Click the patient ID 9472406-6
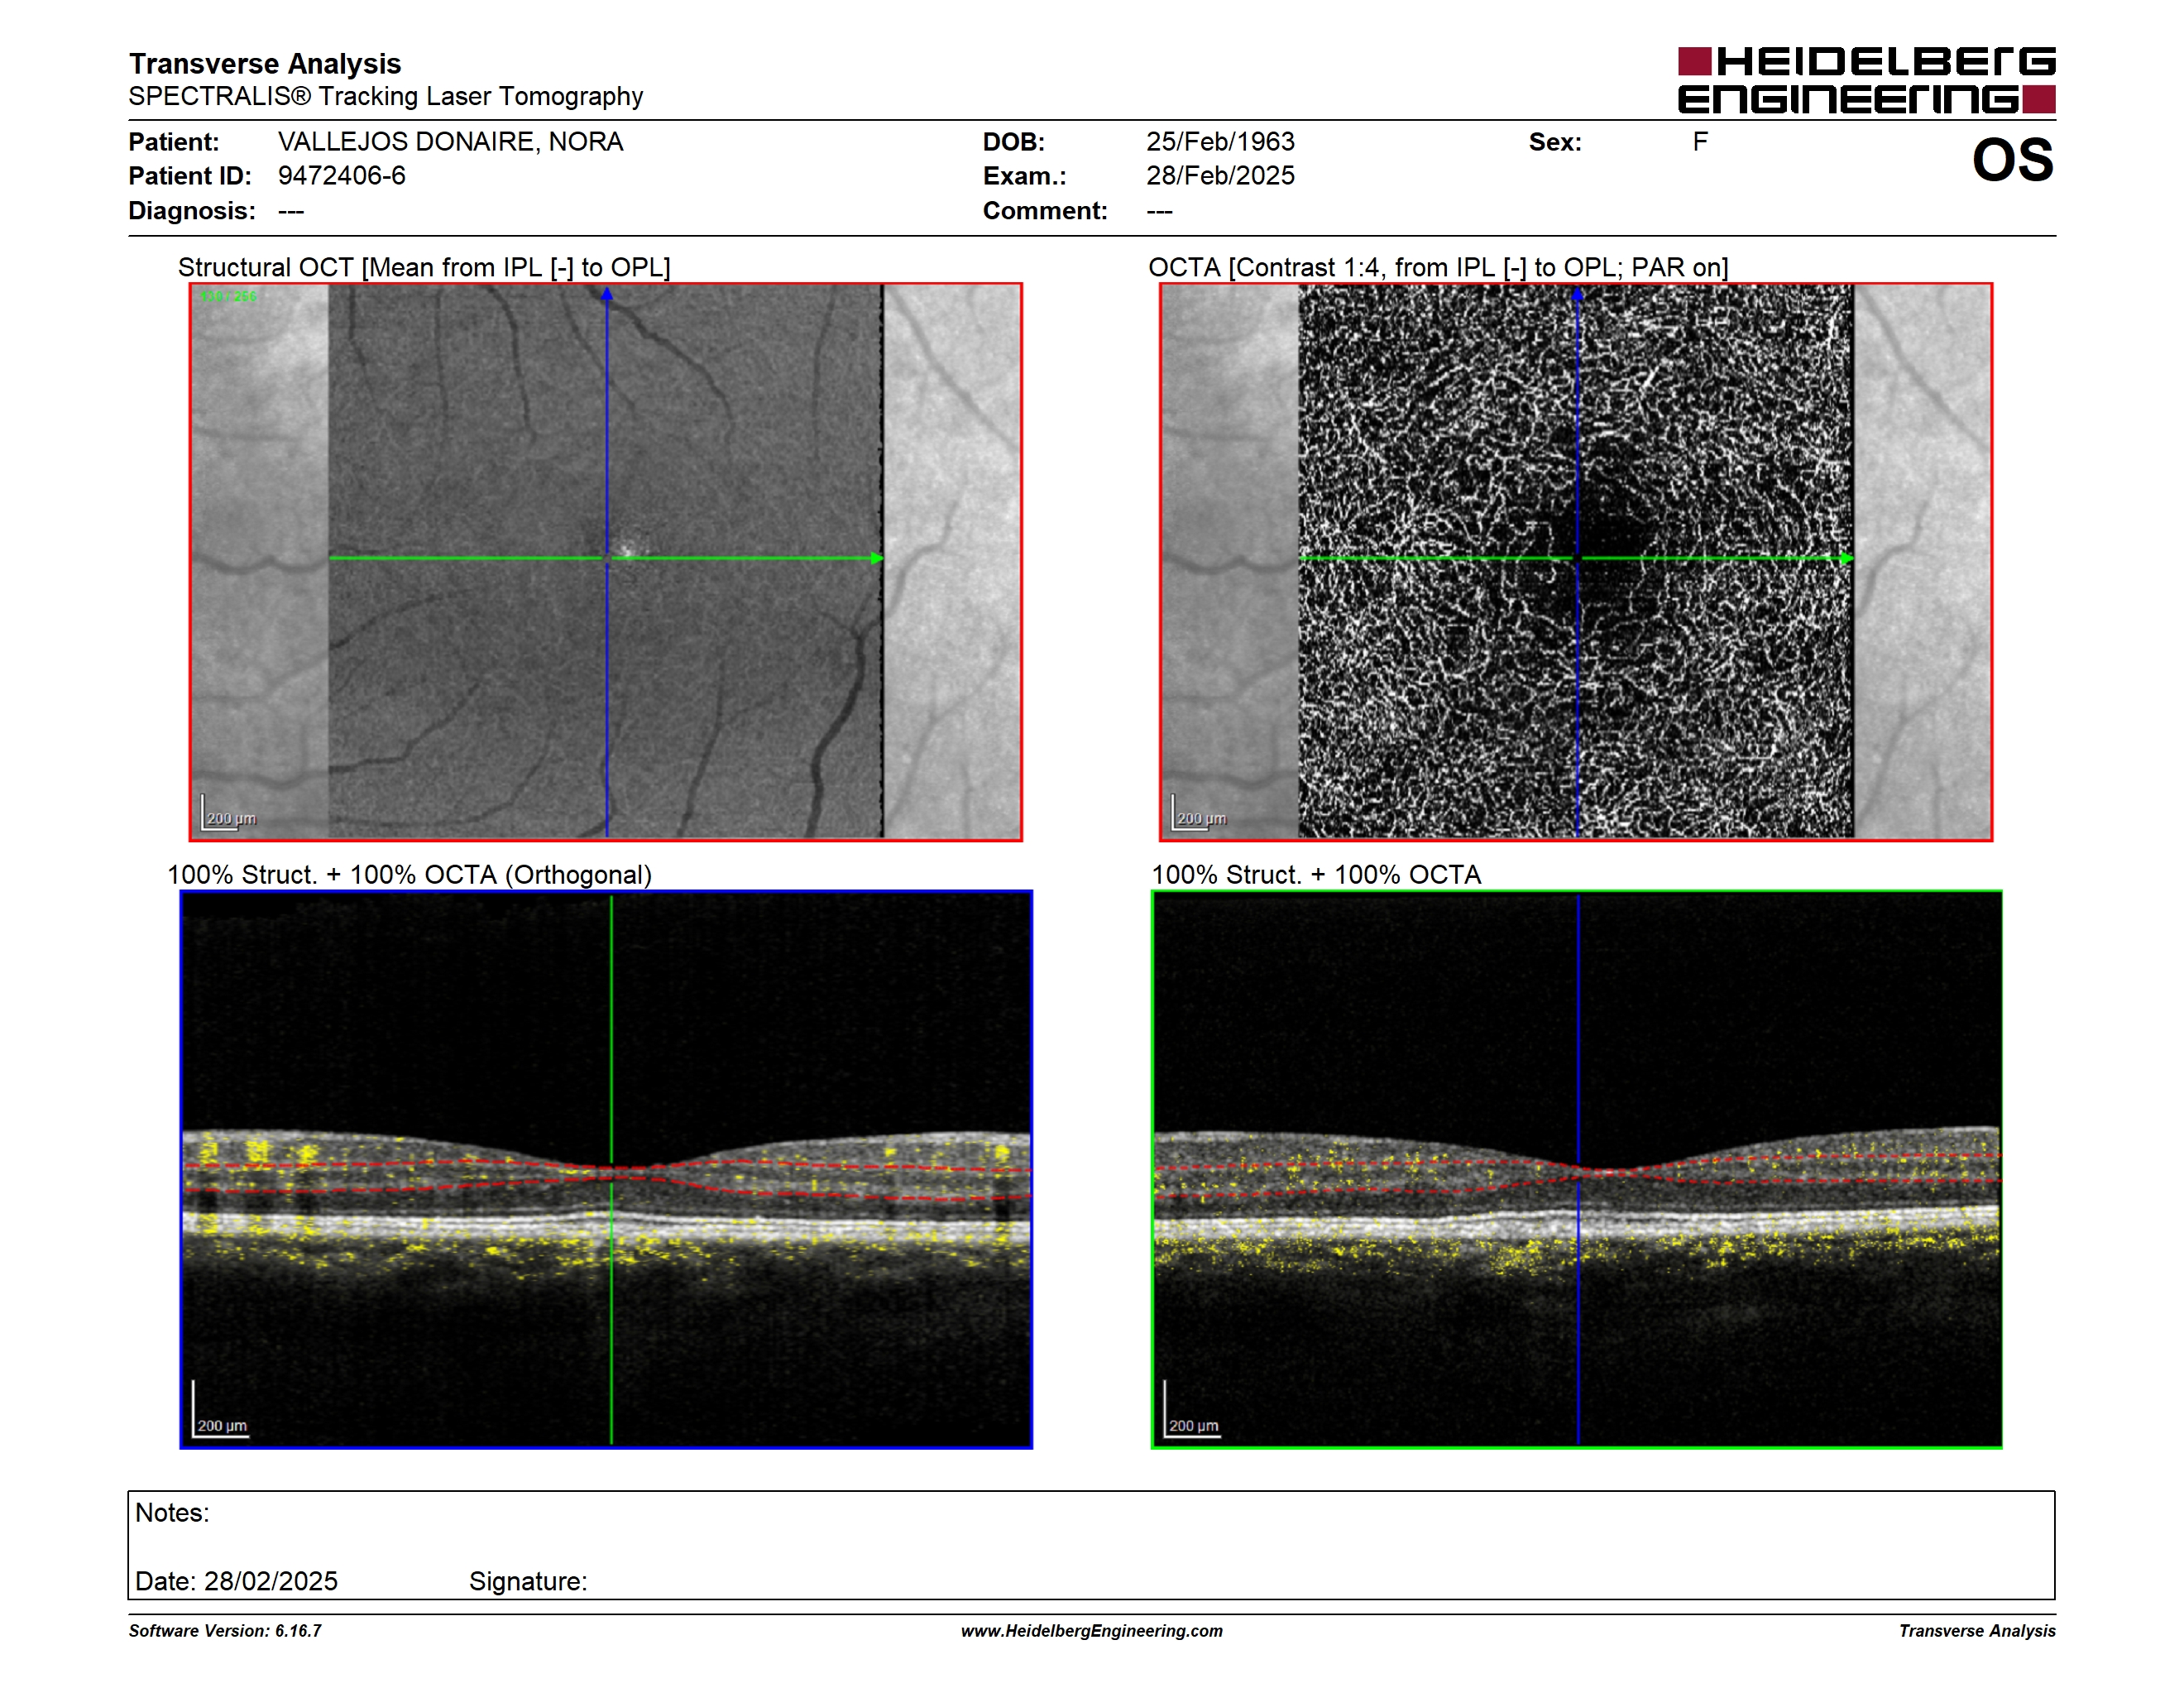 [x=341, y=176]
